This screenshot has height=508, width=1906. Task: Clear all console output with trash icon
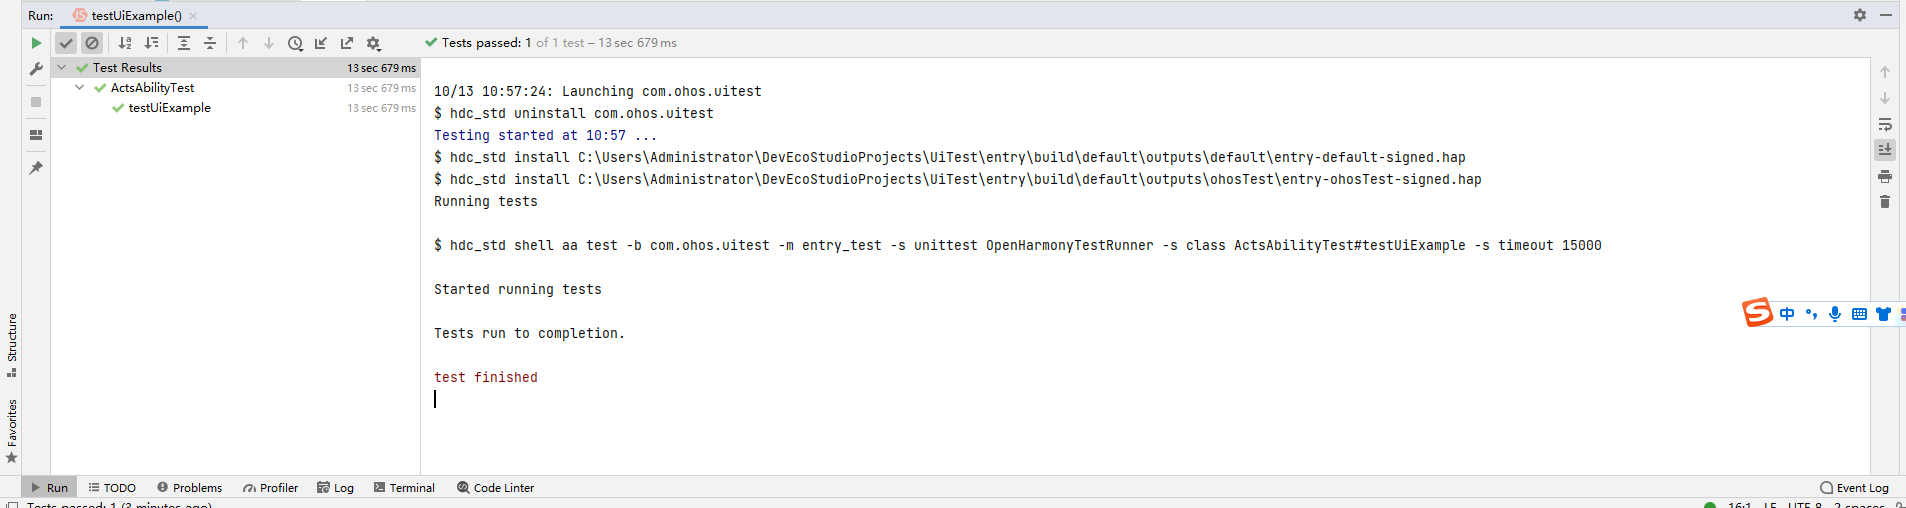click(1885, 202)
